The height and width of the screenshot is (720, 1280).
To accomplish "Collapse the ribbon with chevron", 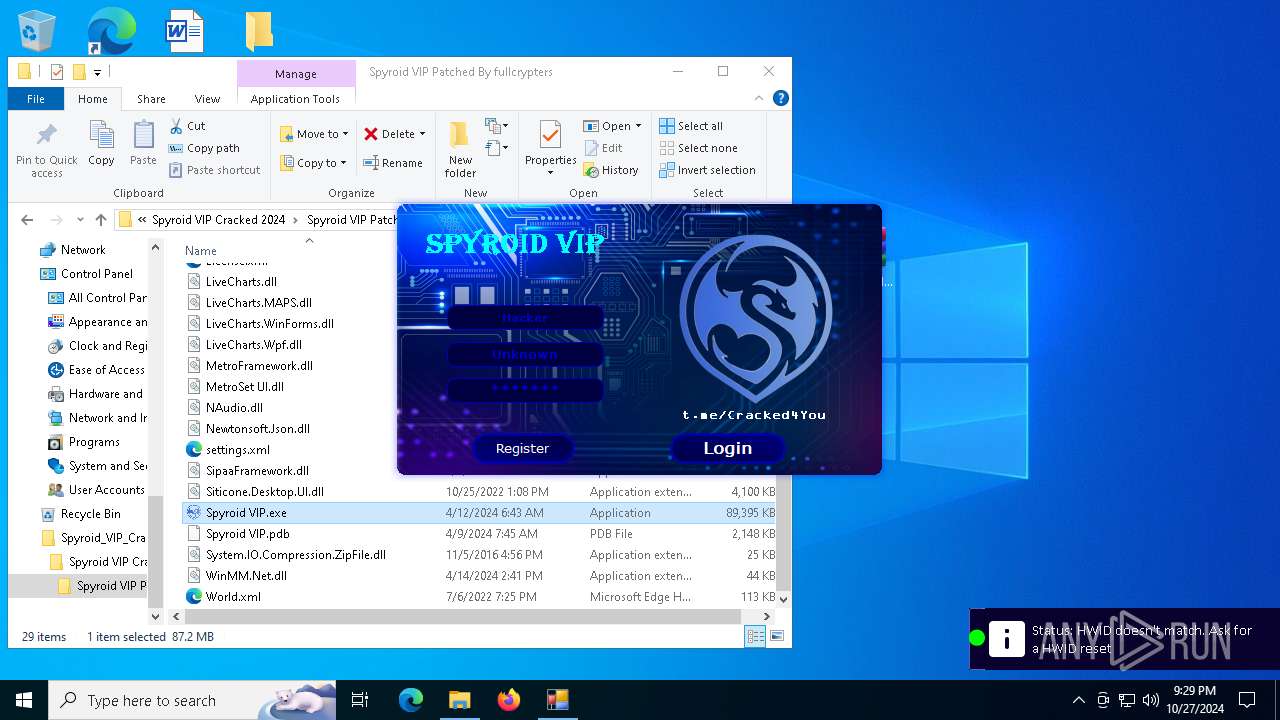I will pos(760,98).
